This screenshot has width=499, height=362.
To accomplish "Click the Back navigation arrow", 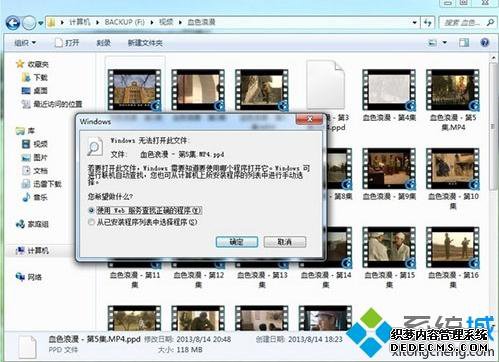I will [13, 23].
